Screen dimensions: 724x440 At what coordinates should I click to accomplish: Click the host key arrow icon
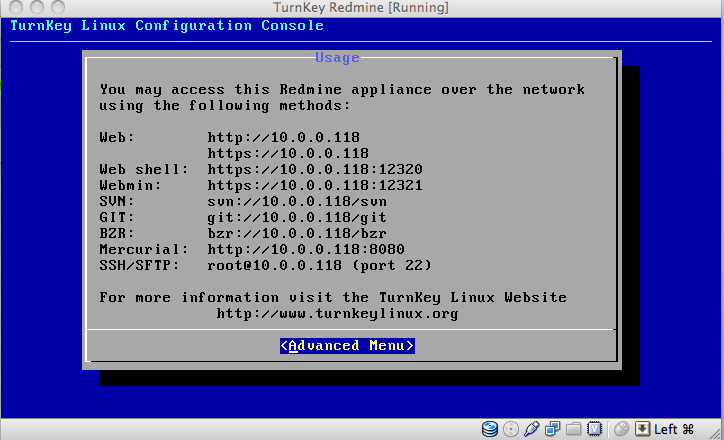click(x=642, y=429)
